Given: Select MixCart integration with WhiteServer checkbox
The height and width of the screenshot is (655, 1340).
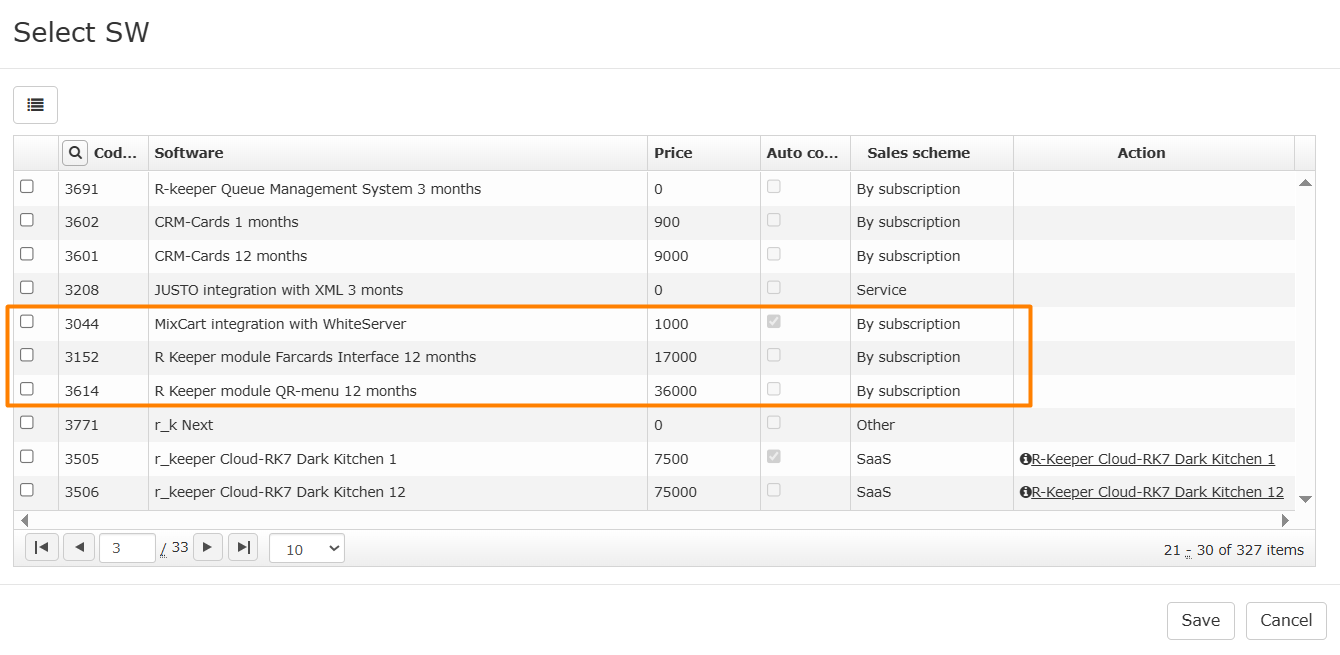Looking at the screenshot, I should (x=27, y=321).
